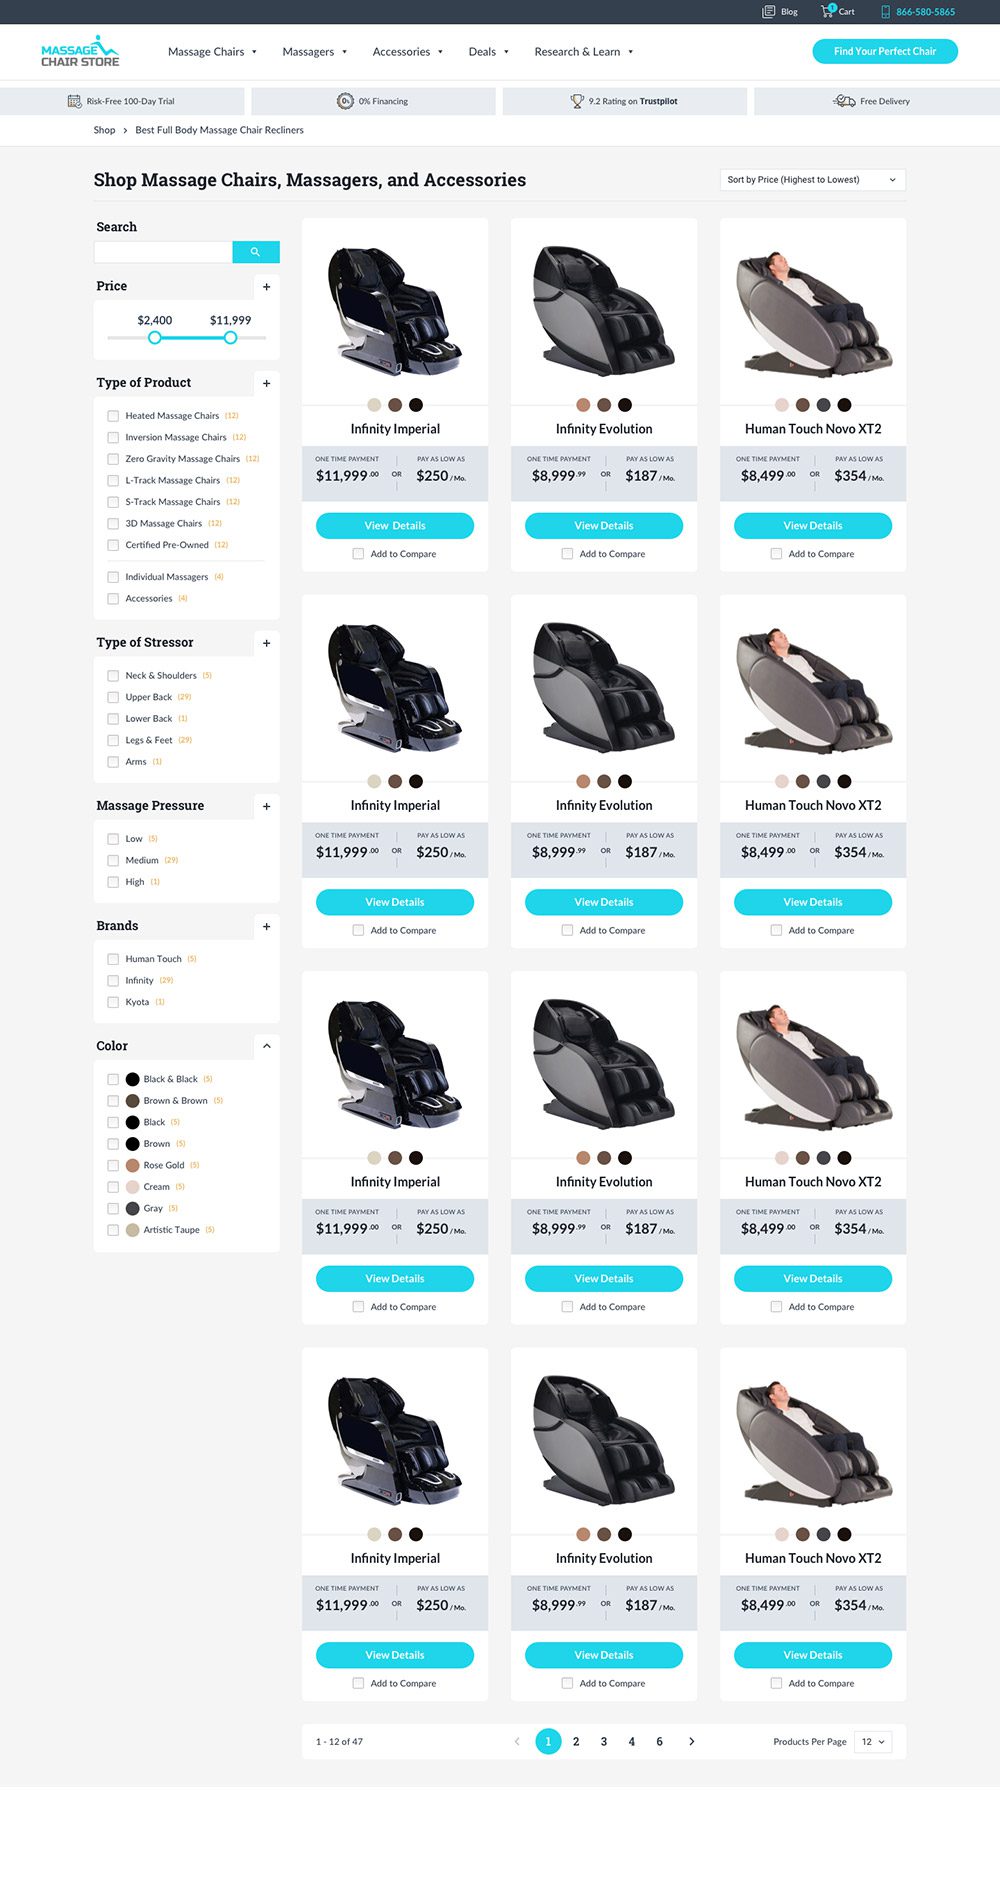Viewport: 1000px width, 1887px height.
Task: Click the $11,999 price slider handle
Action: [231, 338]
